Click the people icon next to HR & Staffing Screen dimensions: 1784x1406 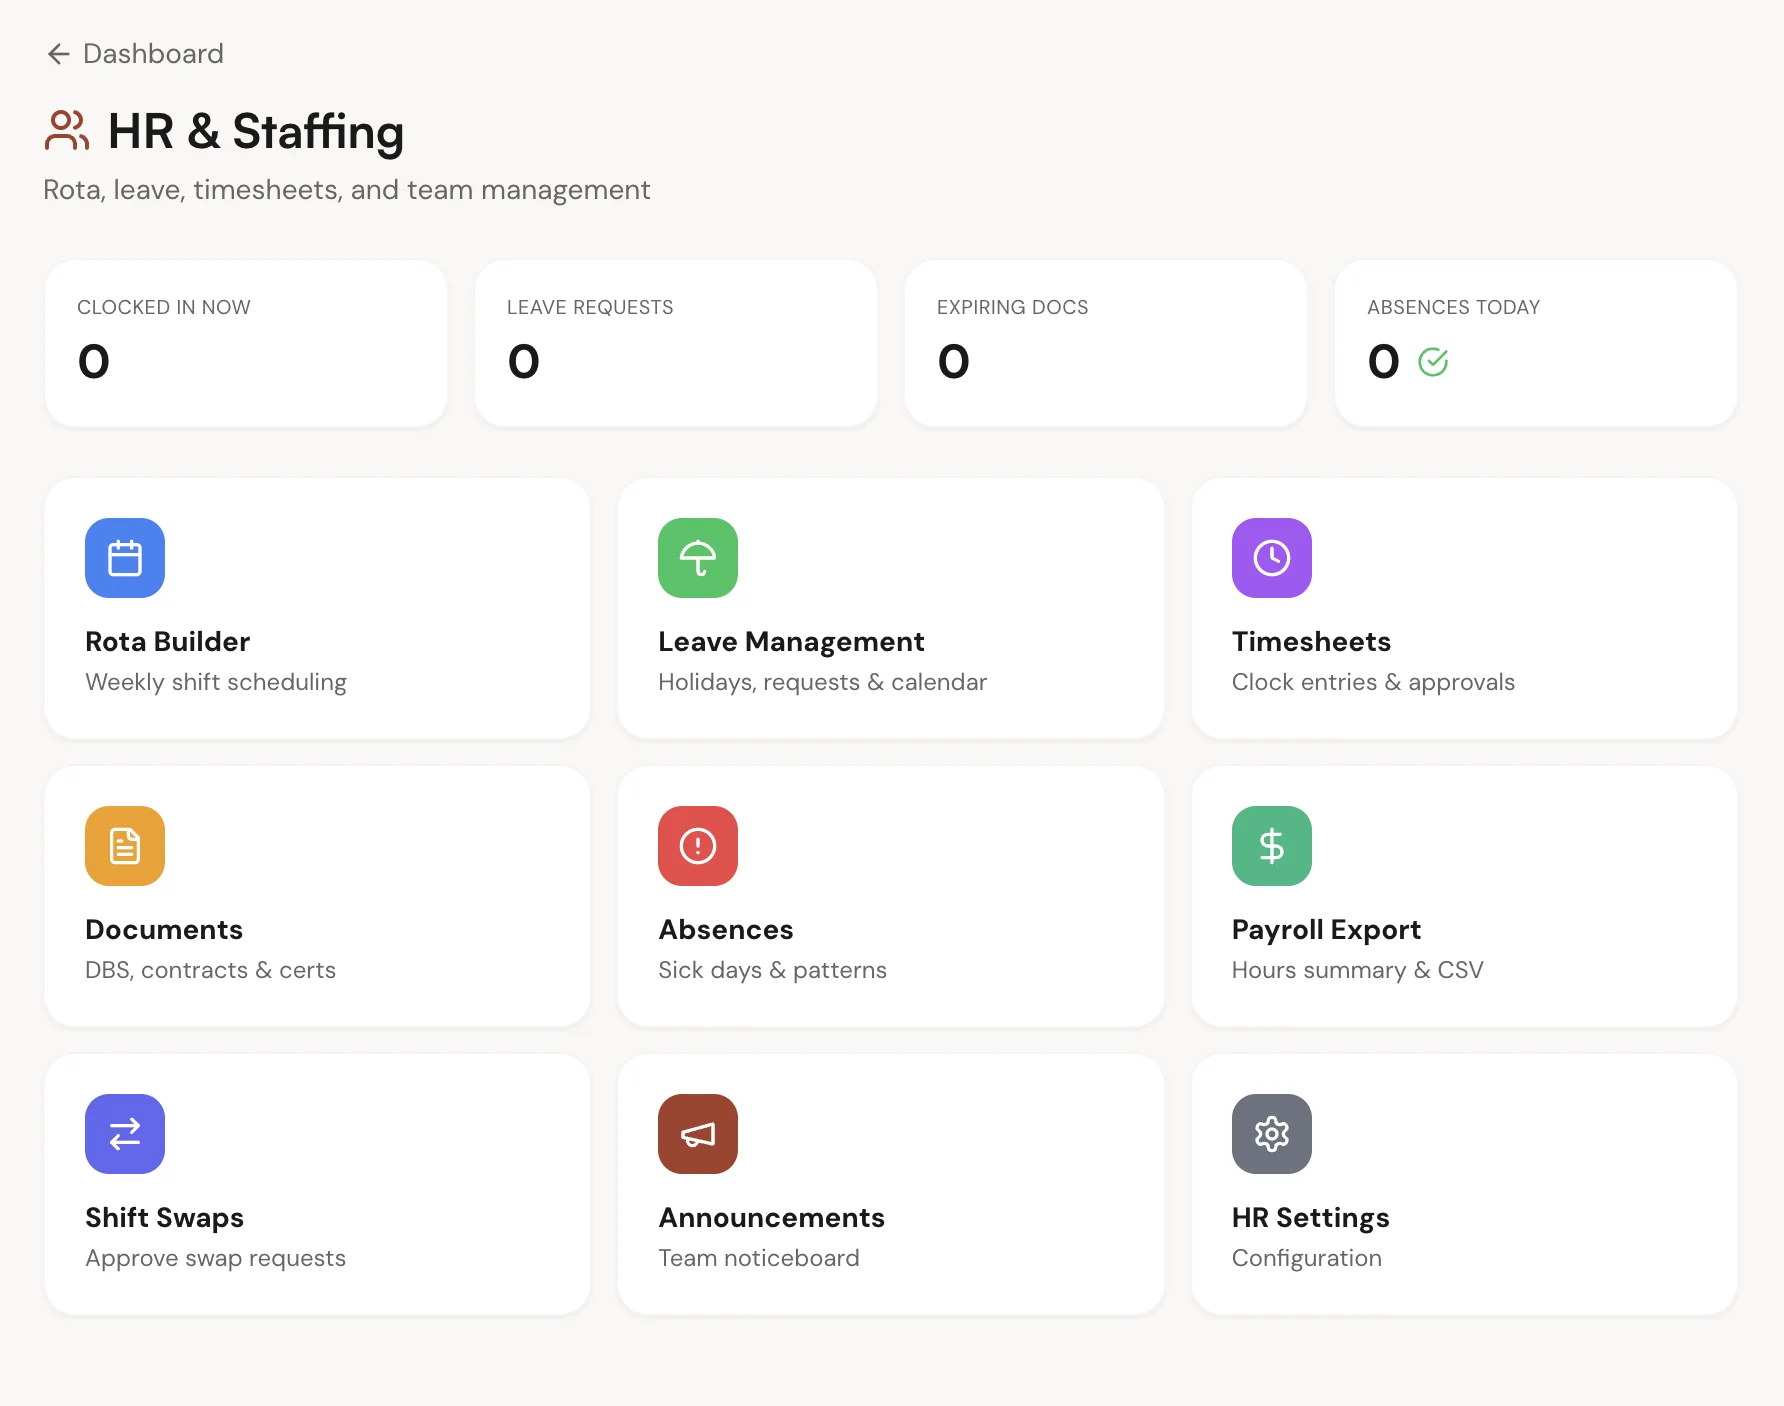(x=67, y=131)
